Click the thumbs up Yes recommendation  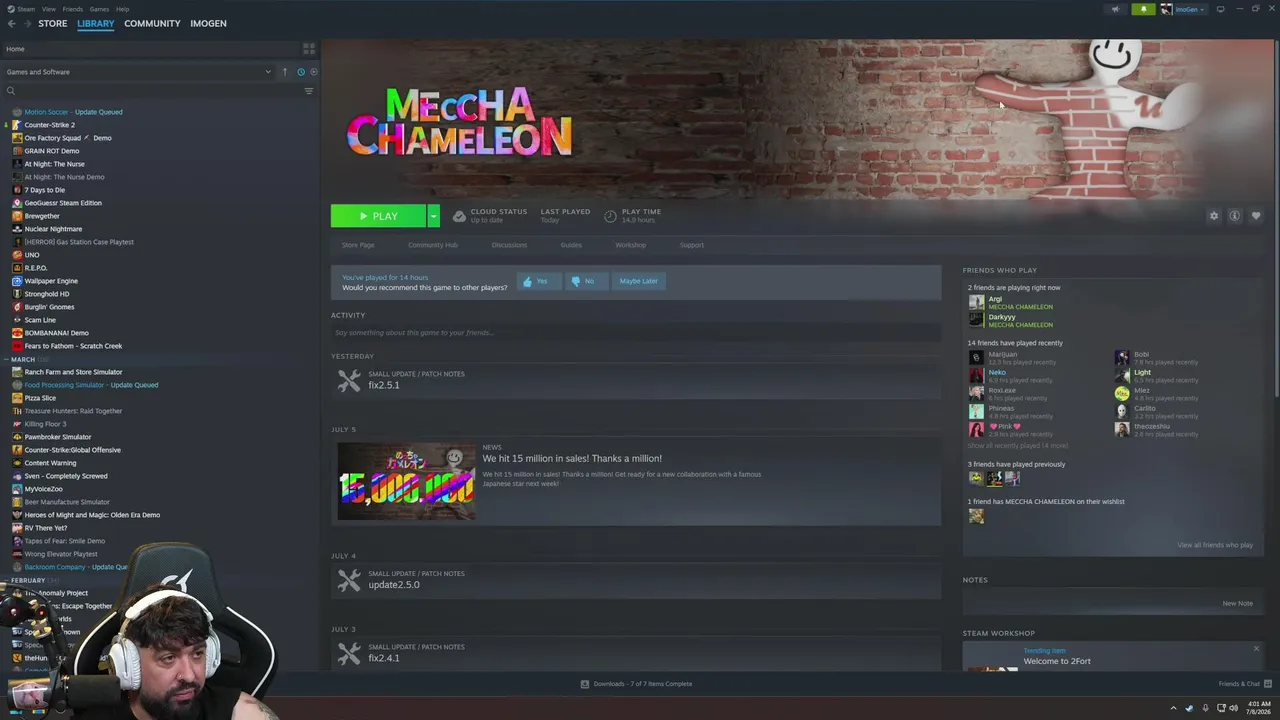tap(538, 281)
